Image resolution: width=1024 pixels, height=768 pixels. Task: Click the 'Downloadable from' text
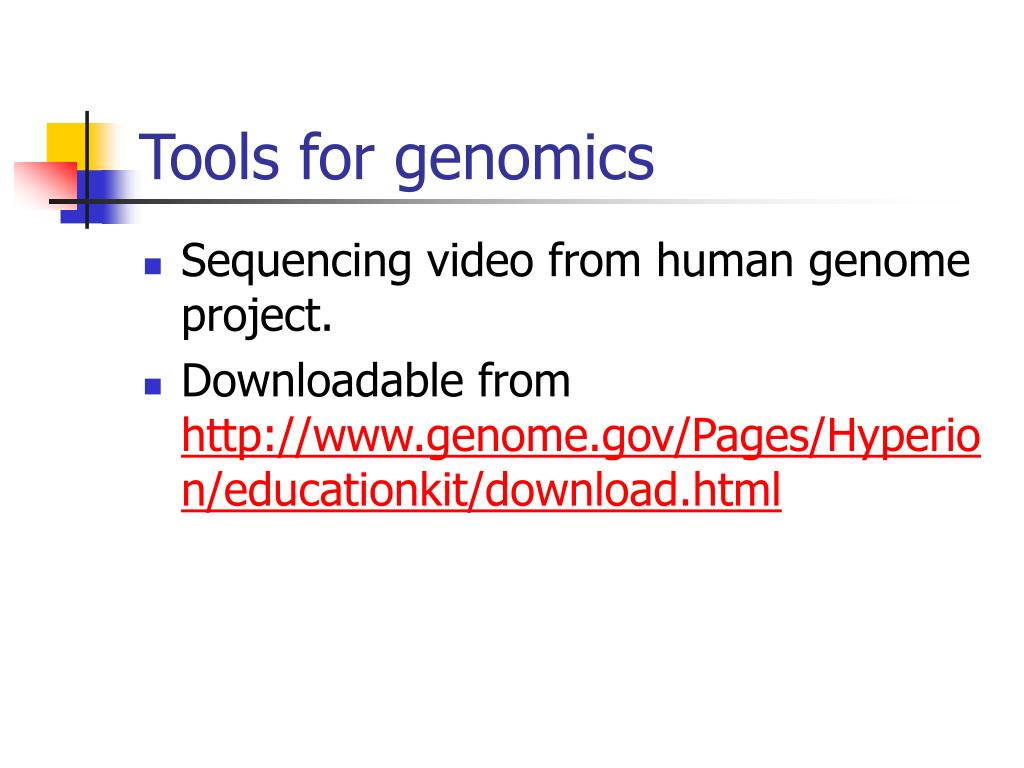(x=376, y=380)
